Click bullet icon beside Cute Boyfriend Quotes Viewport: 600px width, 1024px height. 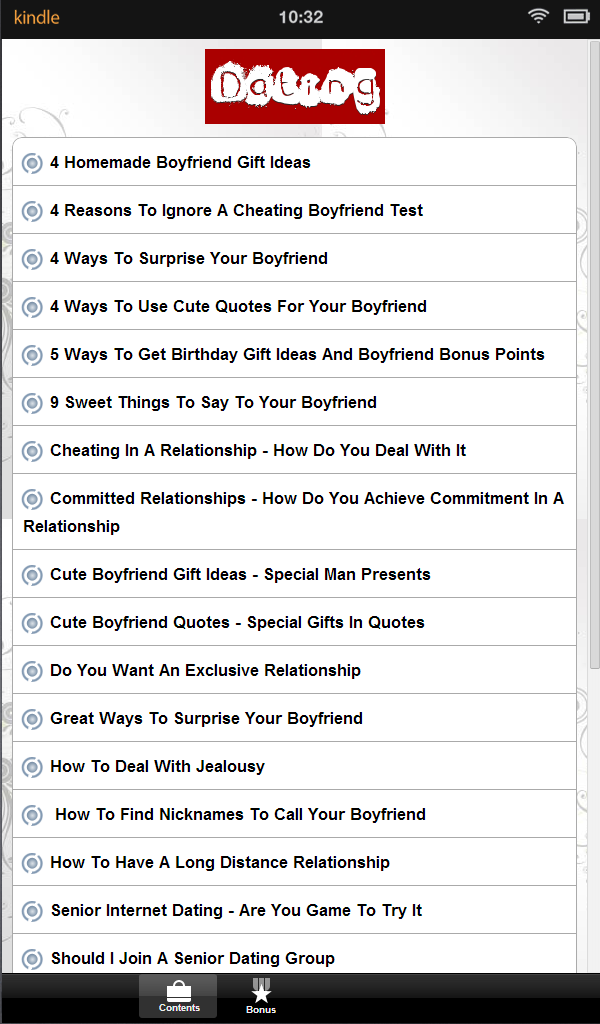(32, 623)
